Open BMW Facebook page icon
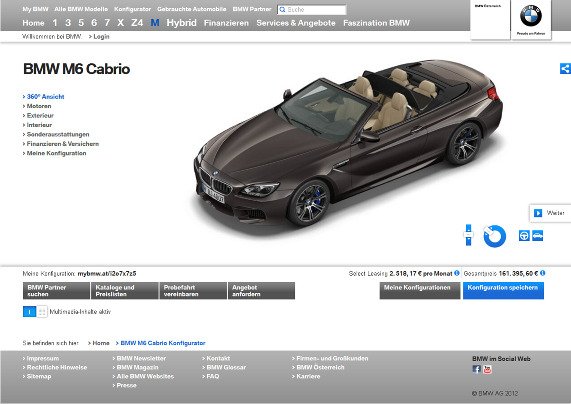571x404 pixels. [476, 369]
